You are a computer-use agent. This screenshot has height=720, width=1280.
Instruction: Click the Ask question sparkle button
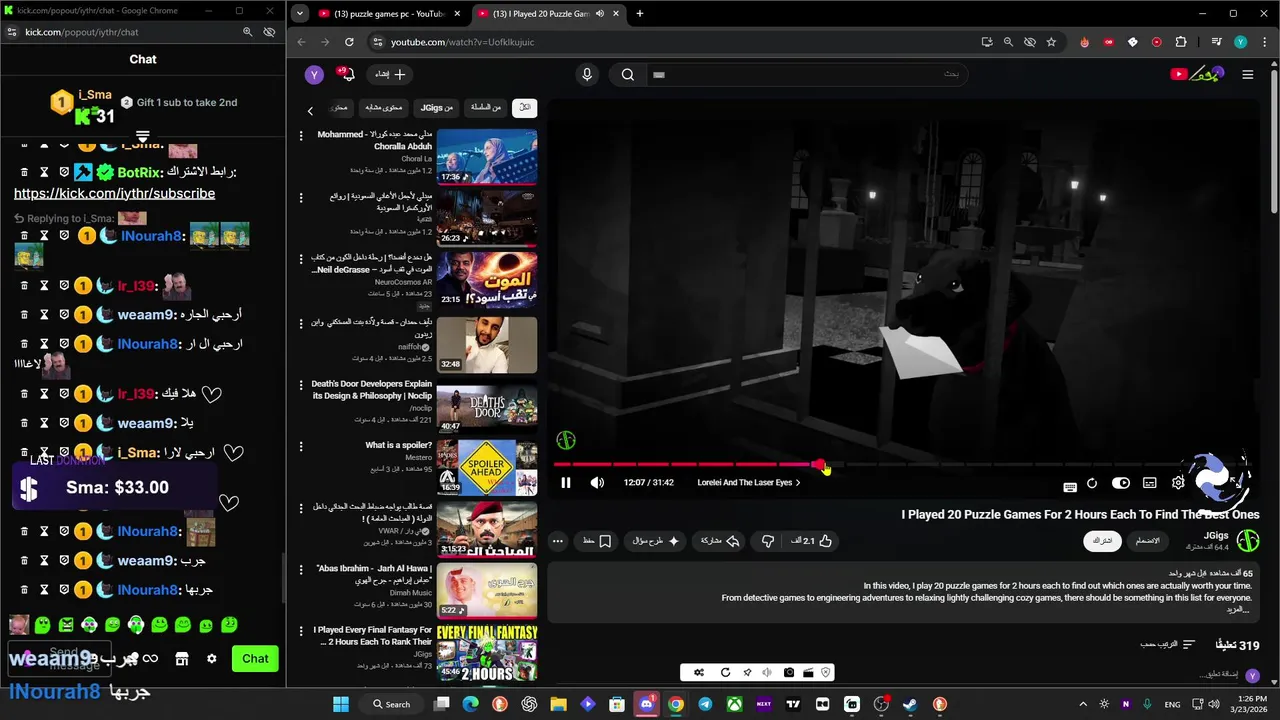(x=656, y=541)
